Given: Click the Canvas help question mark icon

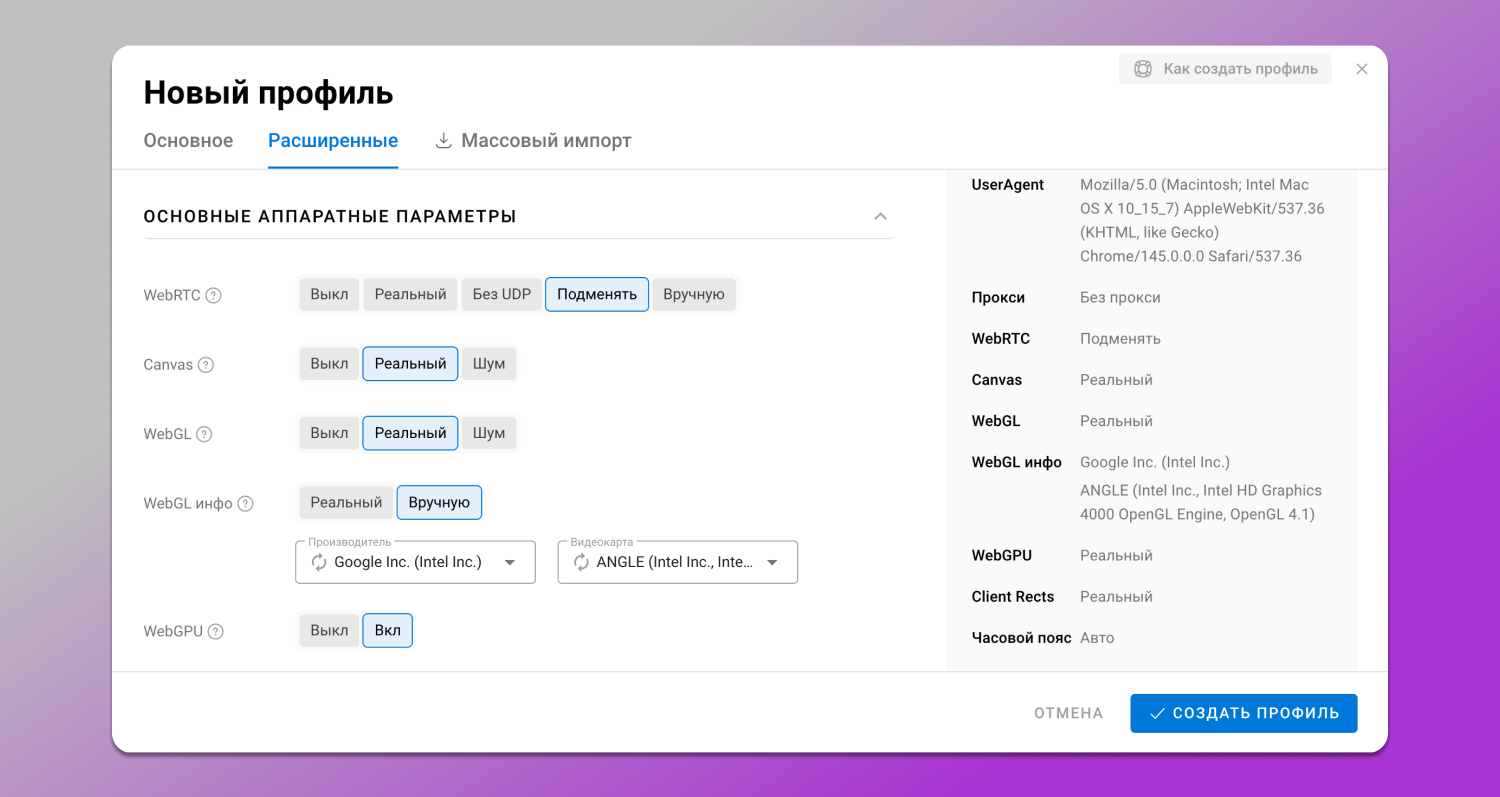Looking at the screenshot, I should click(x=206, y=365).
